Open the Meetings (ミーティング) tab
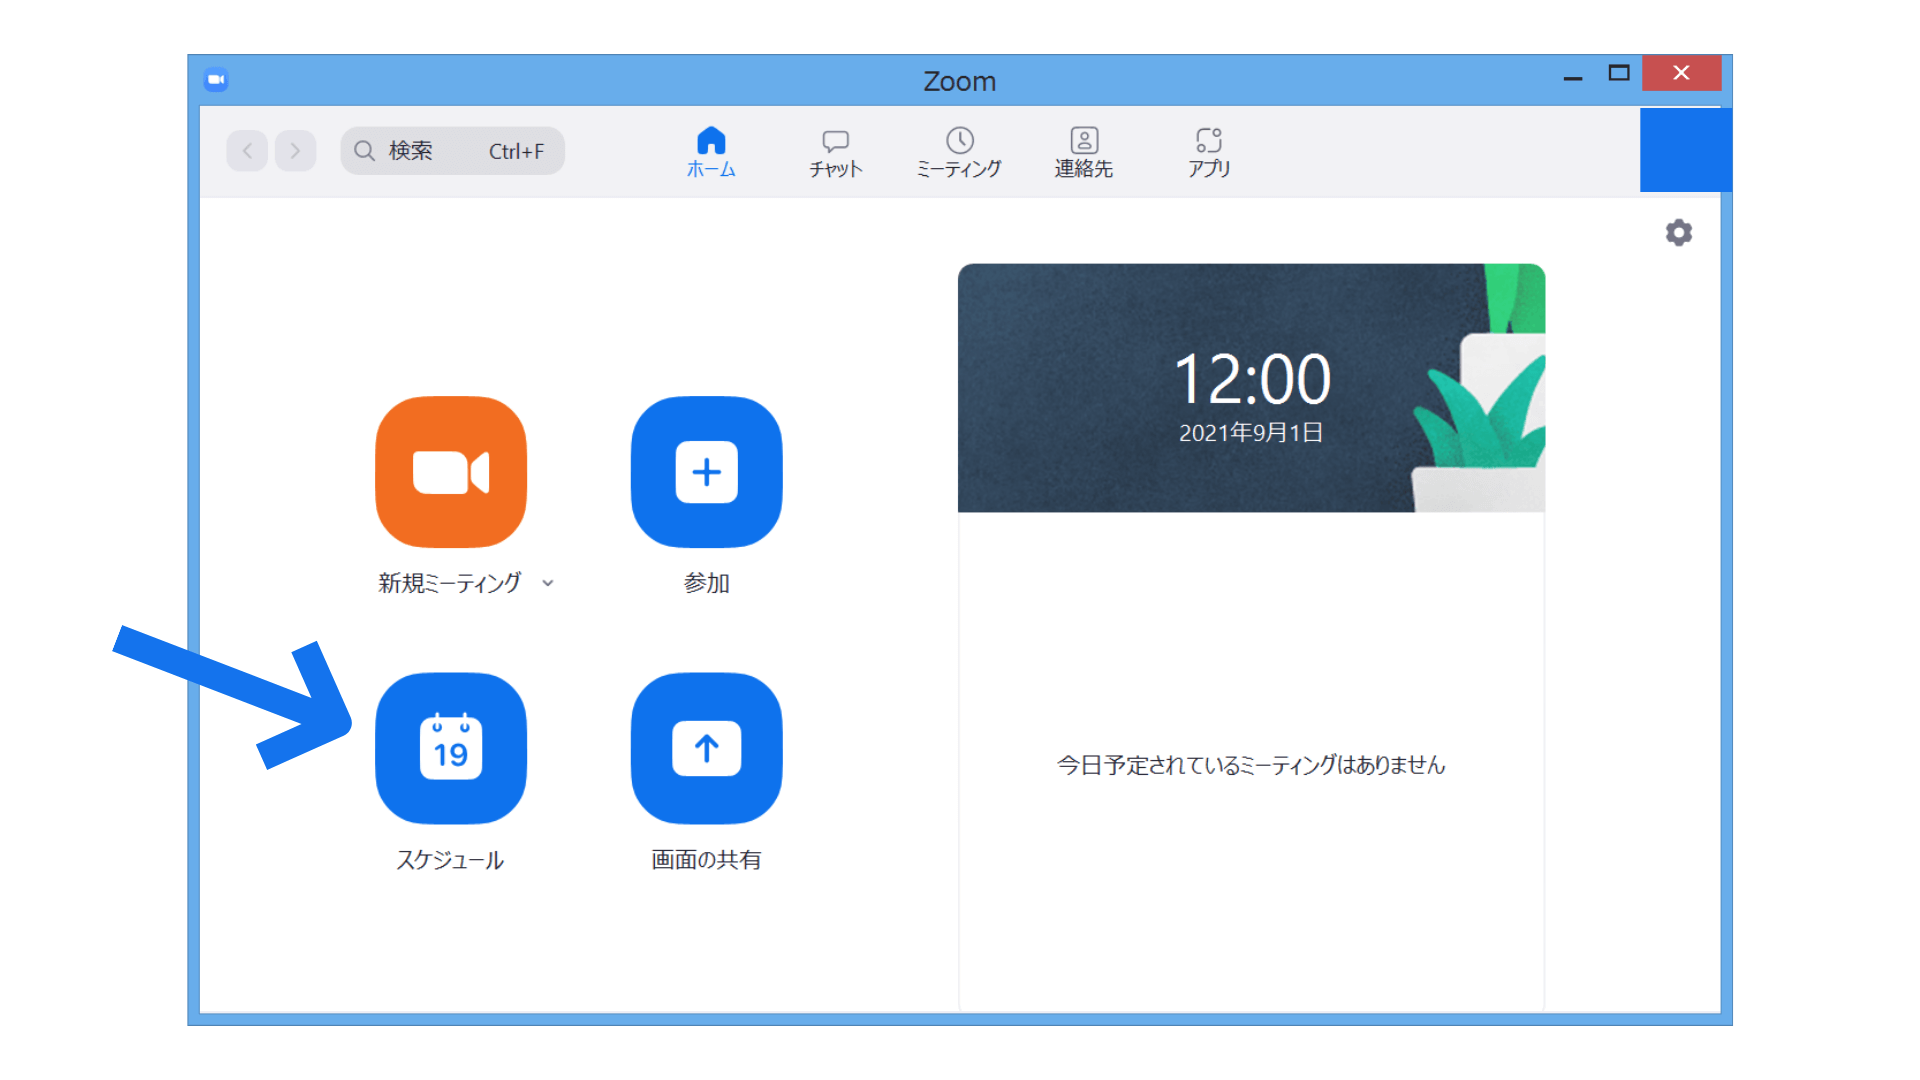The height and width of the screenshot is (1080, 1920). 959,152
